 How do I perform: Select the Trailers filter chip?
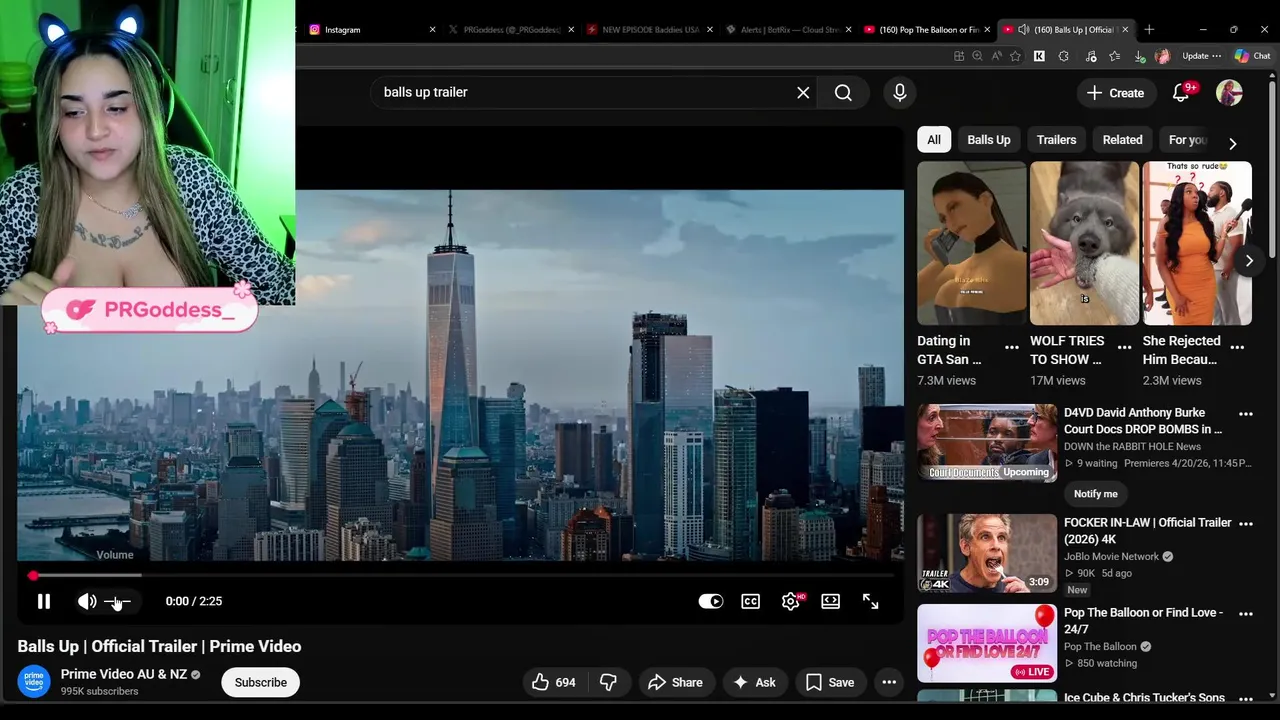pos(1056,140)
